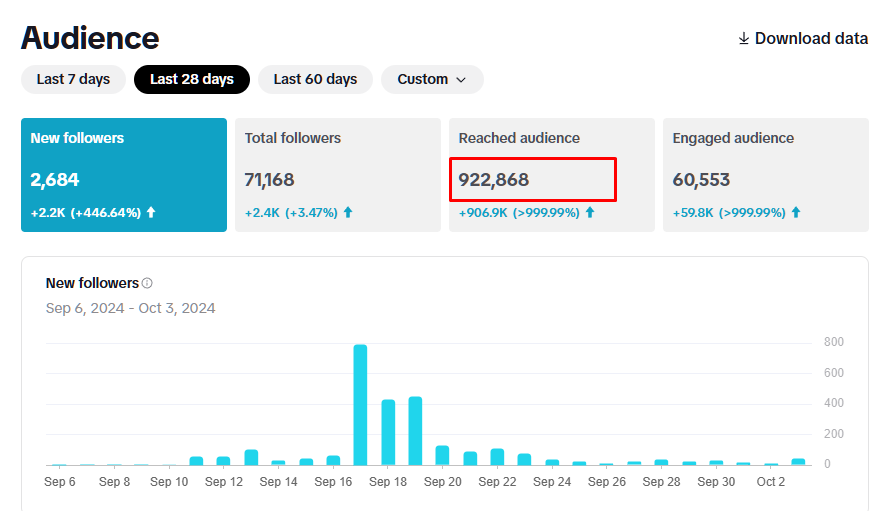Open the Total followers metric card

tap(337, 175)
